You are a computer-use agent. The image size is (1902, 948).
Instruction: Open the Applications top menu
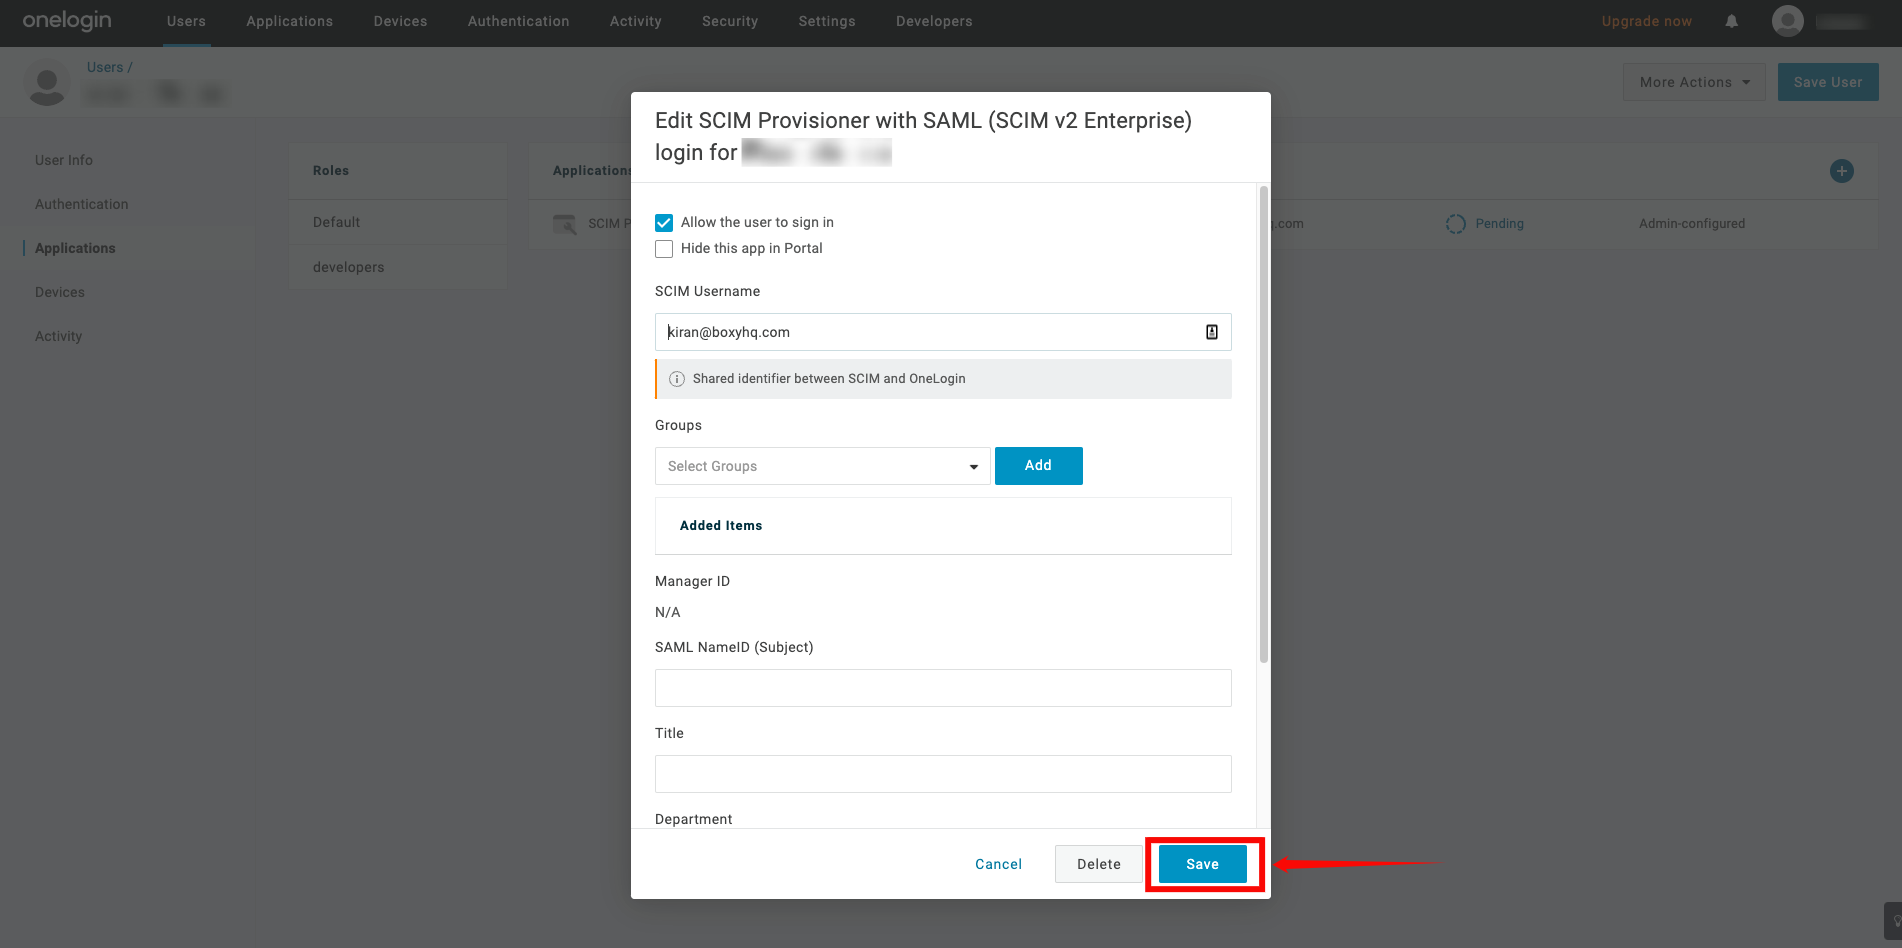[x=290, y=21]
